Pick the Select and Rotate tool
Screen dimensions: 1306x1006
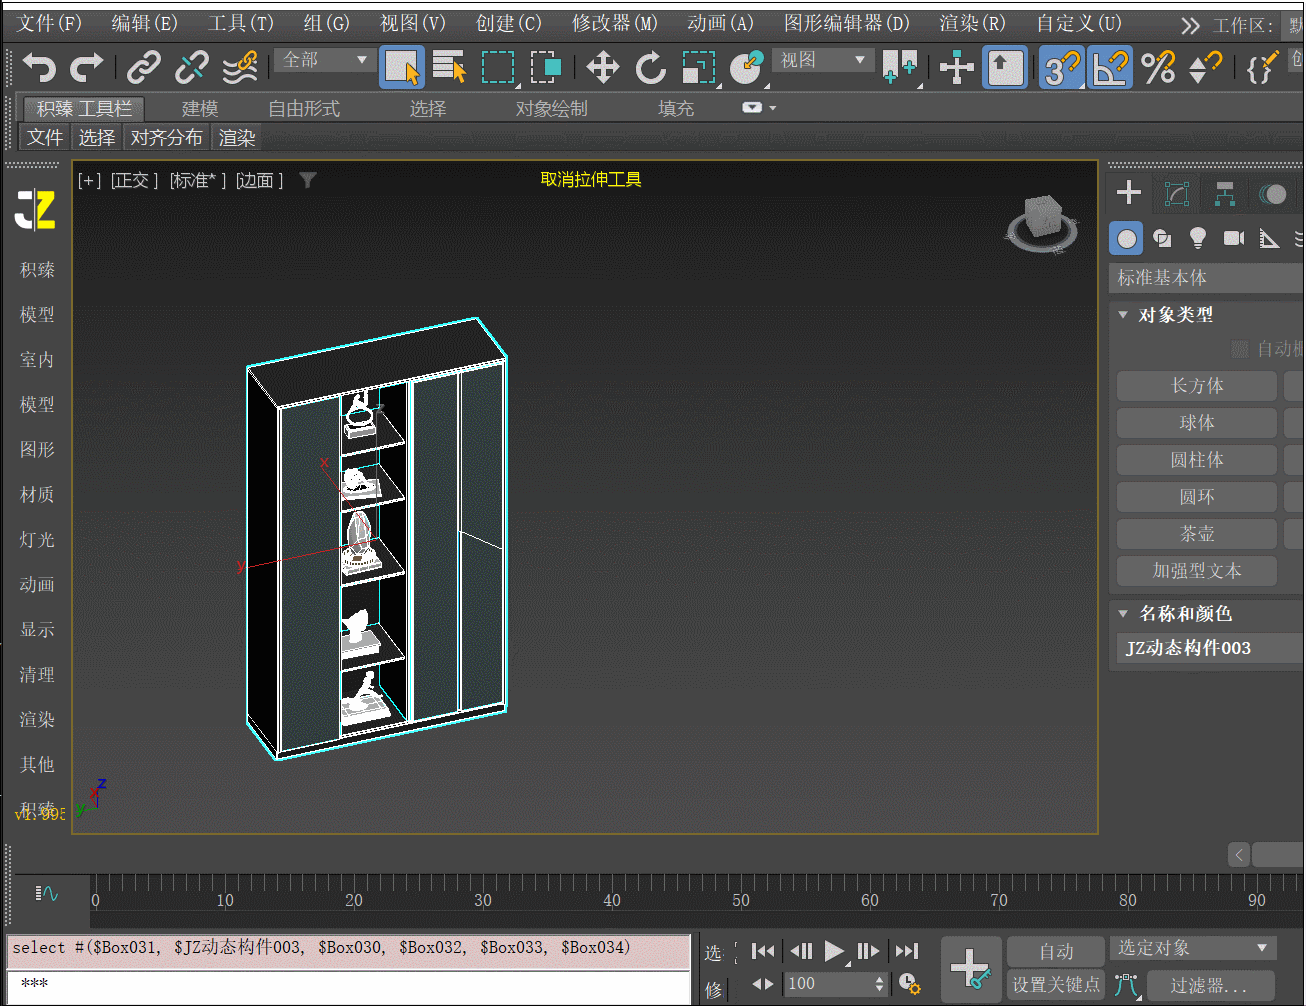pos(650,67)
